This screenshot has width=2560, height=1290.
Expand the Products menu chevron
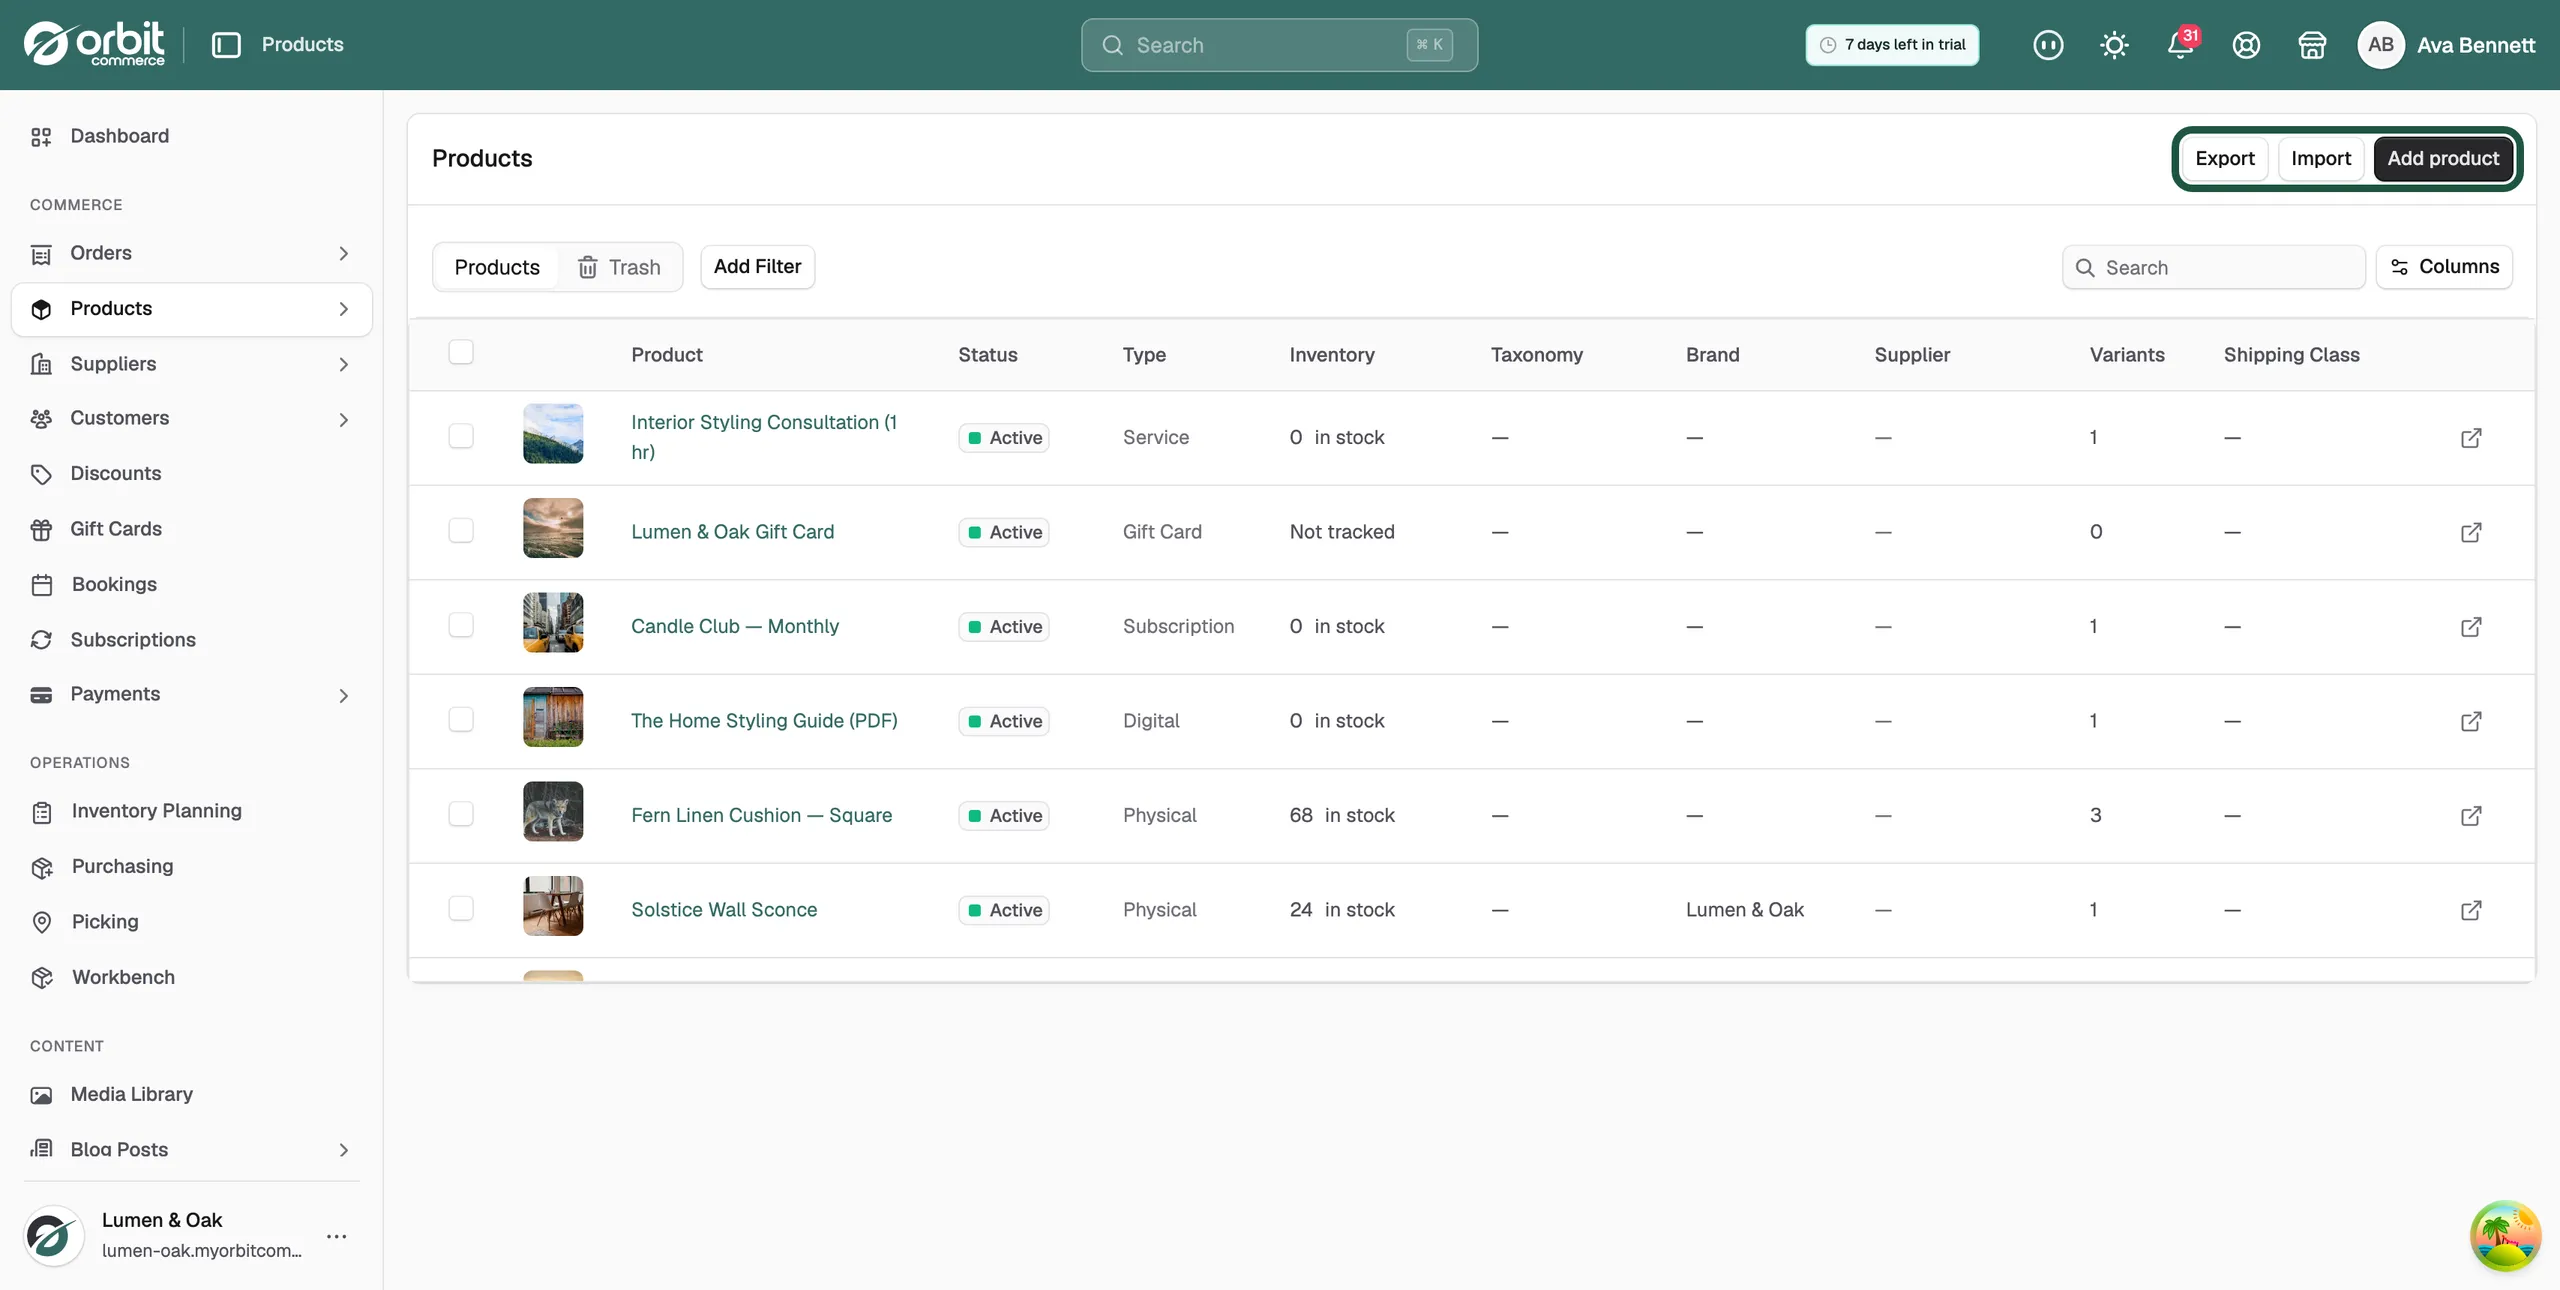344,309
